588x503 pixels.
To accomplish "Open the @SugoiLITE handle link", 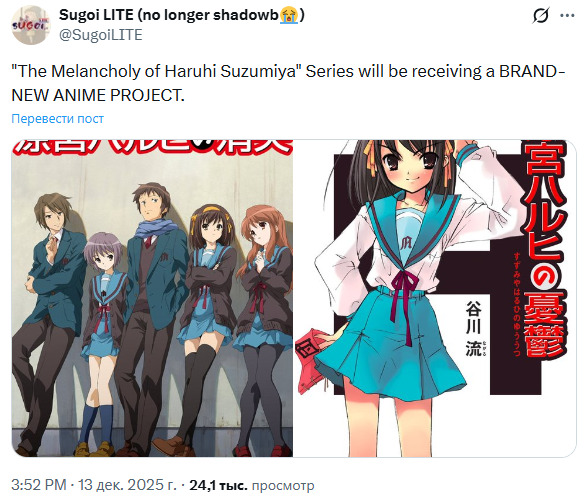I will pyautogui.click(x=100, y=35).
